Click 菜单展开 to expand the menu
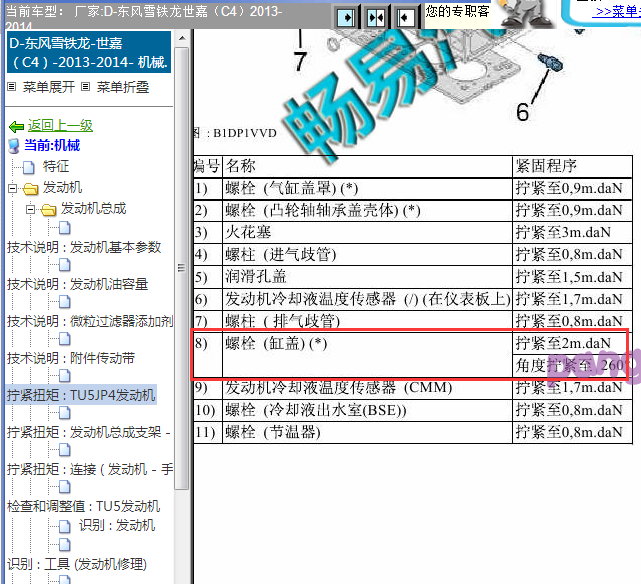Image resolution: width=641 pixels, height=584 pixels. click(49, 87)
